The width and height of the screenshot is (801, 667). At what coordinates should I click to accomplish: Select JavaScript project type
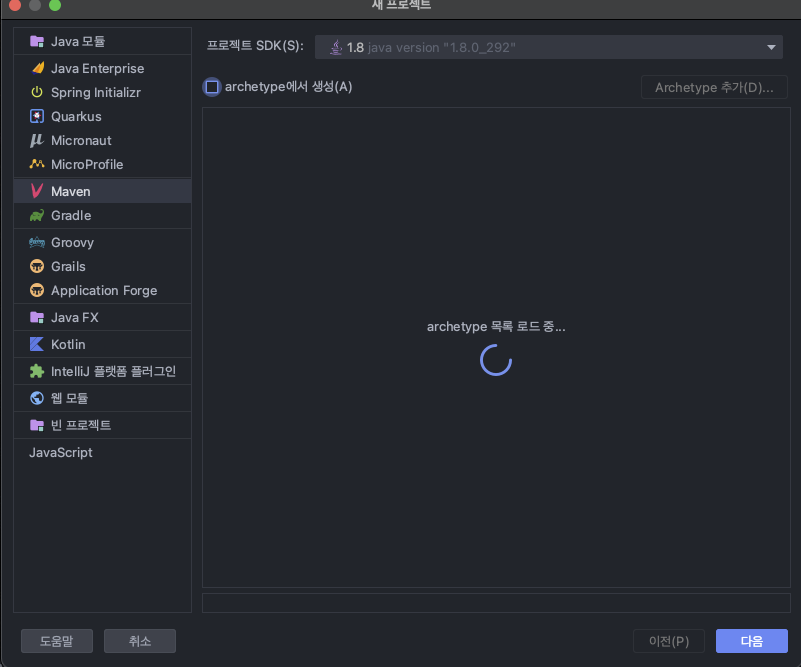pos(103,452)
